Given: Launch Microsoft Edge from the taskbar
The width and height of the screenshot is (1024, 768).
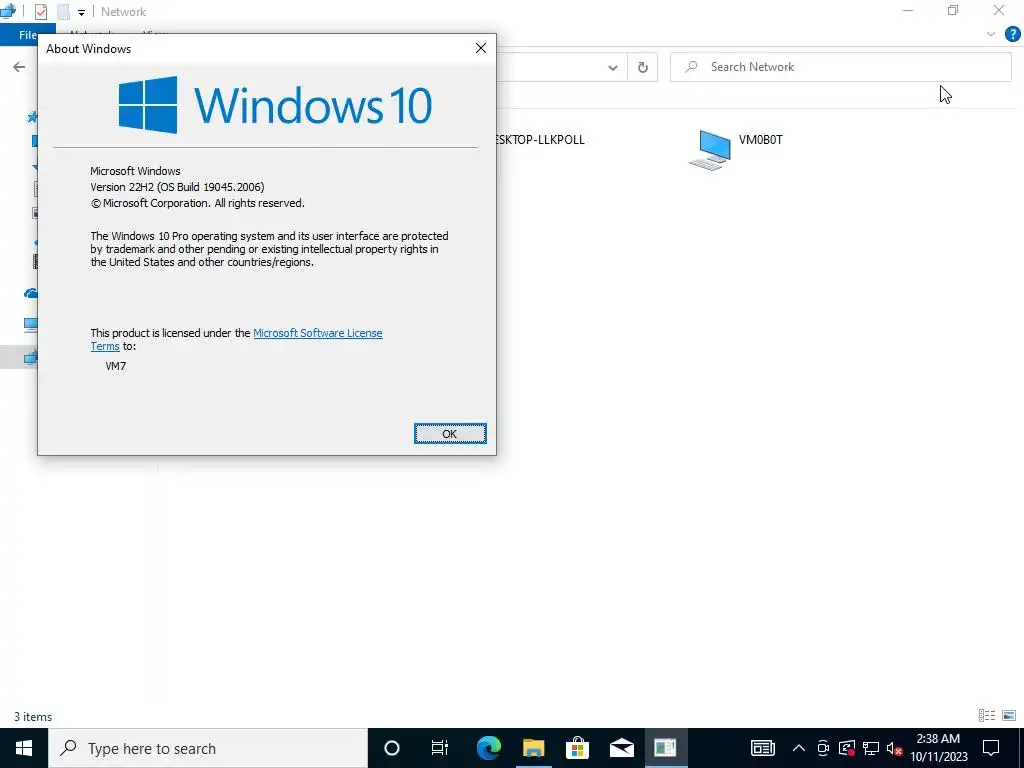Looking at the screenshot, I should tap(488, 748).
